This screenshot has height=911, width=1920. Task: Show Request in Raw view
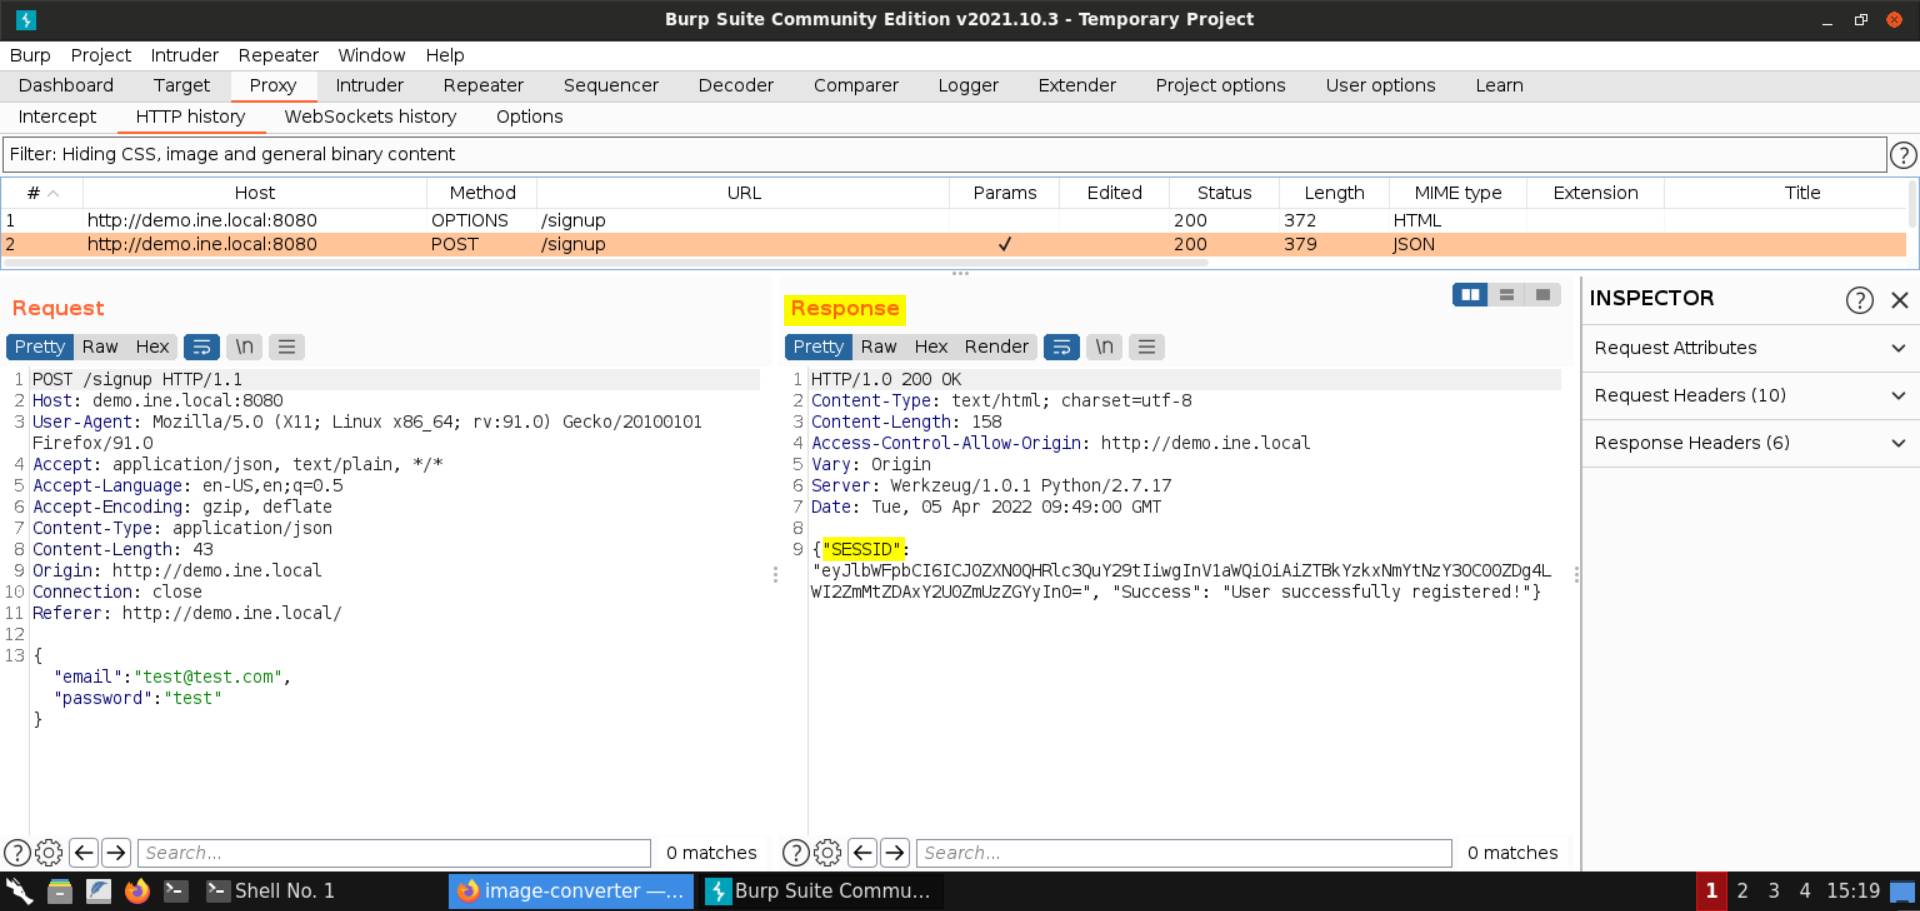(100, 347)
